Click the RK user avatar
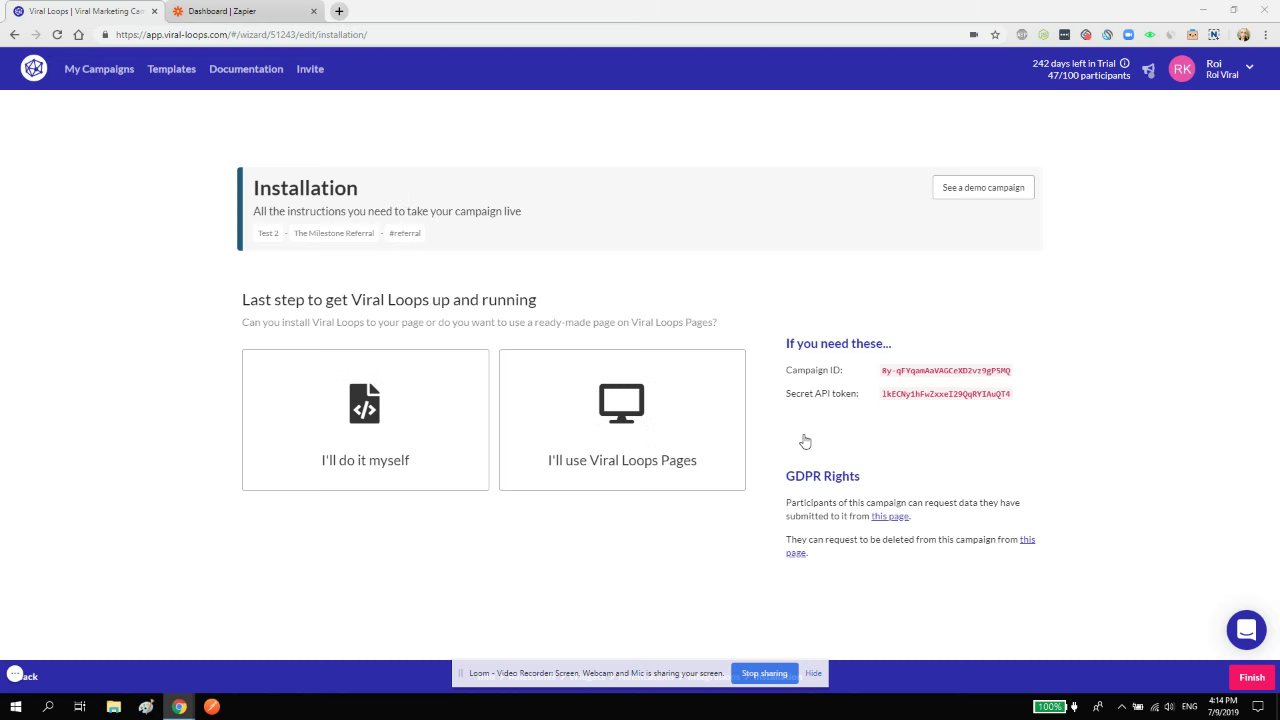This screenshot has width=1280, height=720. 1182,69
